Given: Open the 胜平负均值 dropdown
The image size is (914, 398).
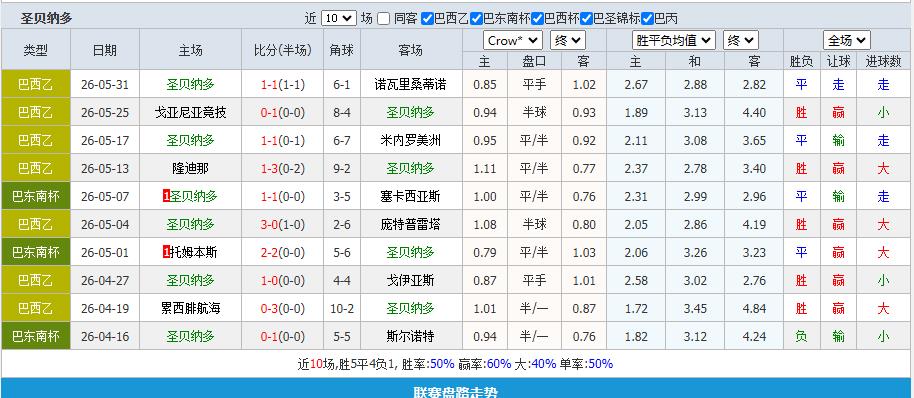Looking at the screenshot, I should click(x=674, y=41).
